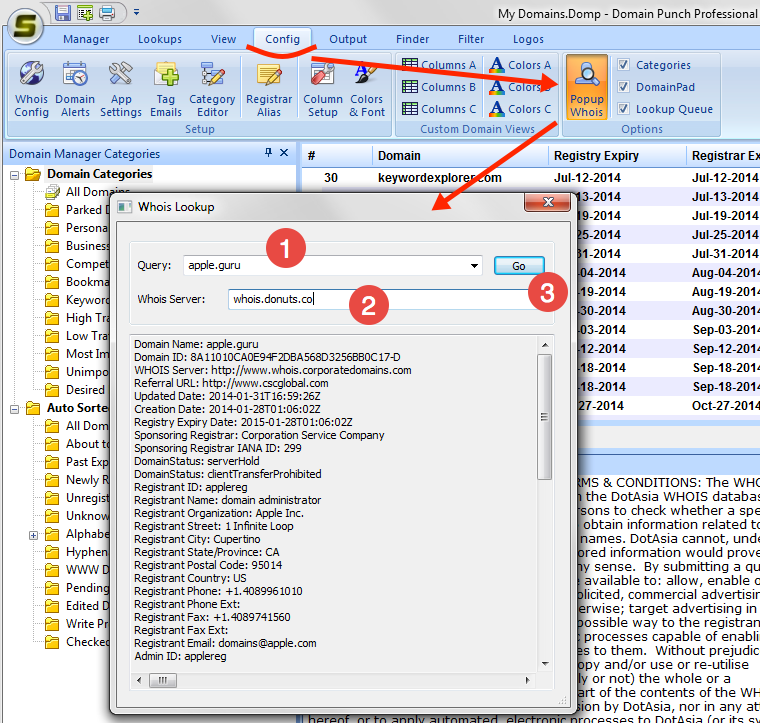Switch to the Finder tab
The image size is (760, 723).
click(x=412, y=39)
